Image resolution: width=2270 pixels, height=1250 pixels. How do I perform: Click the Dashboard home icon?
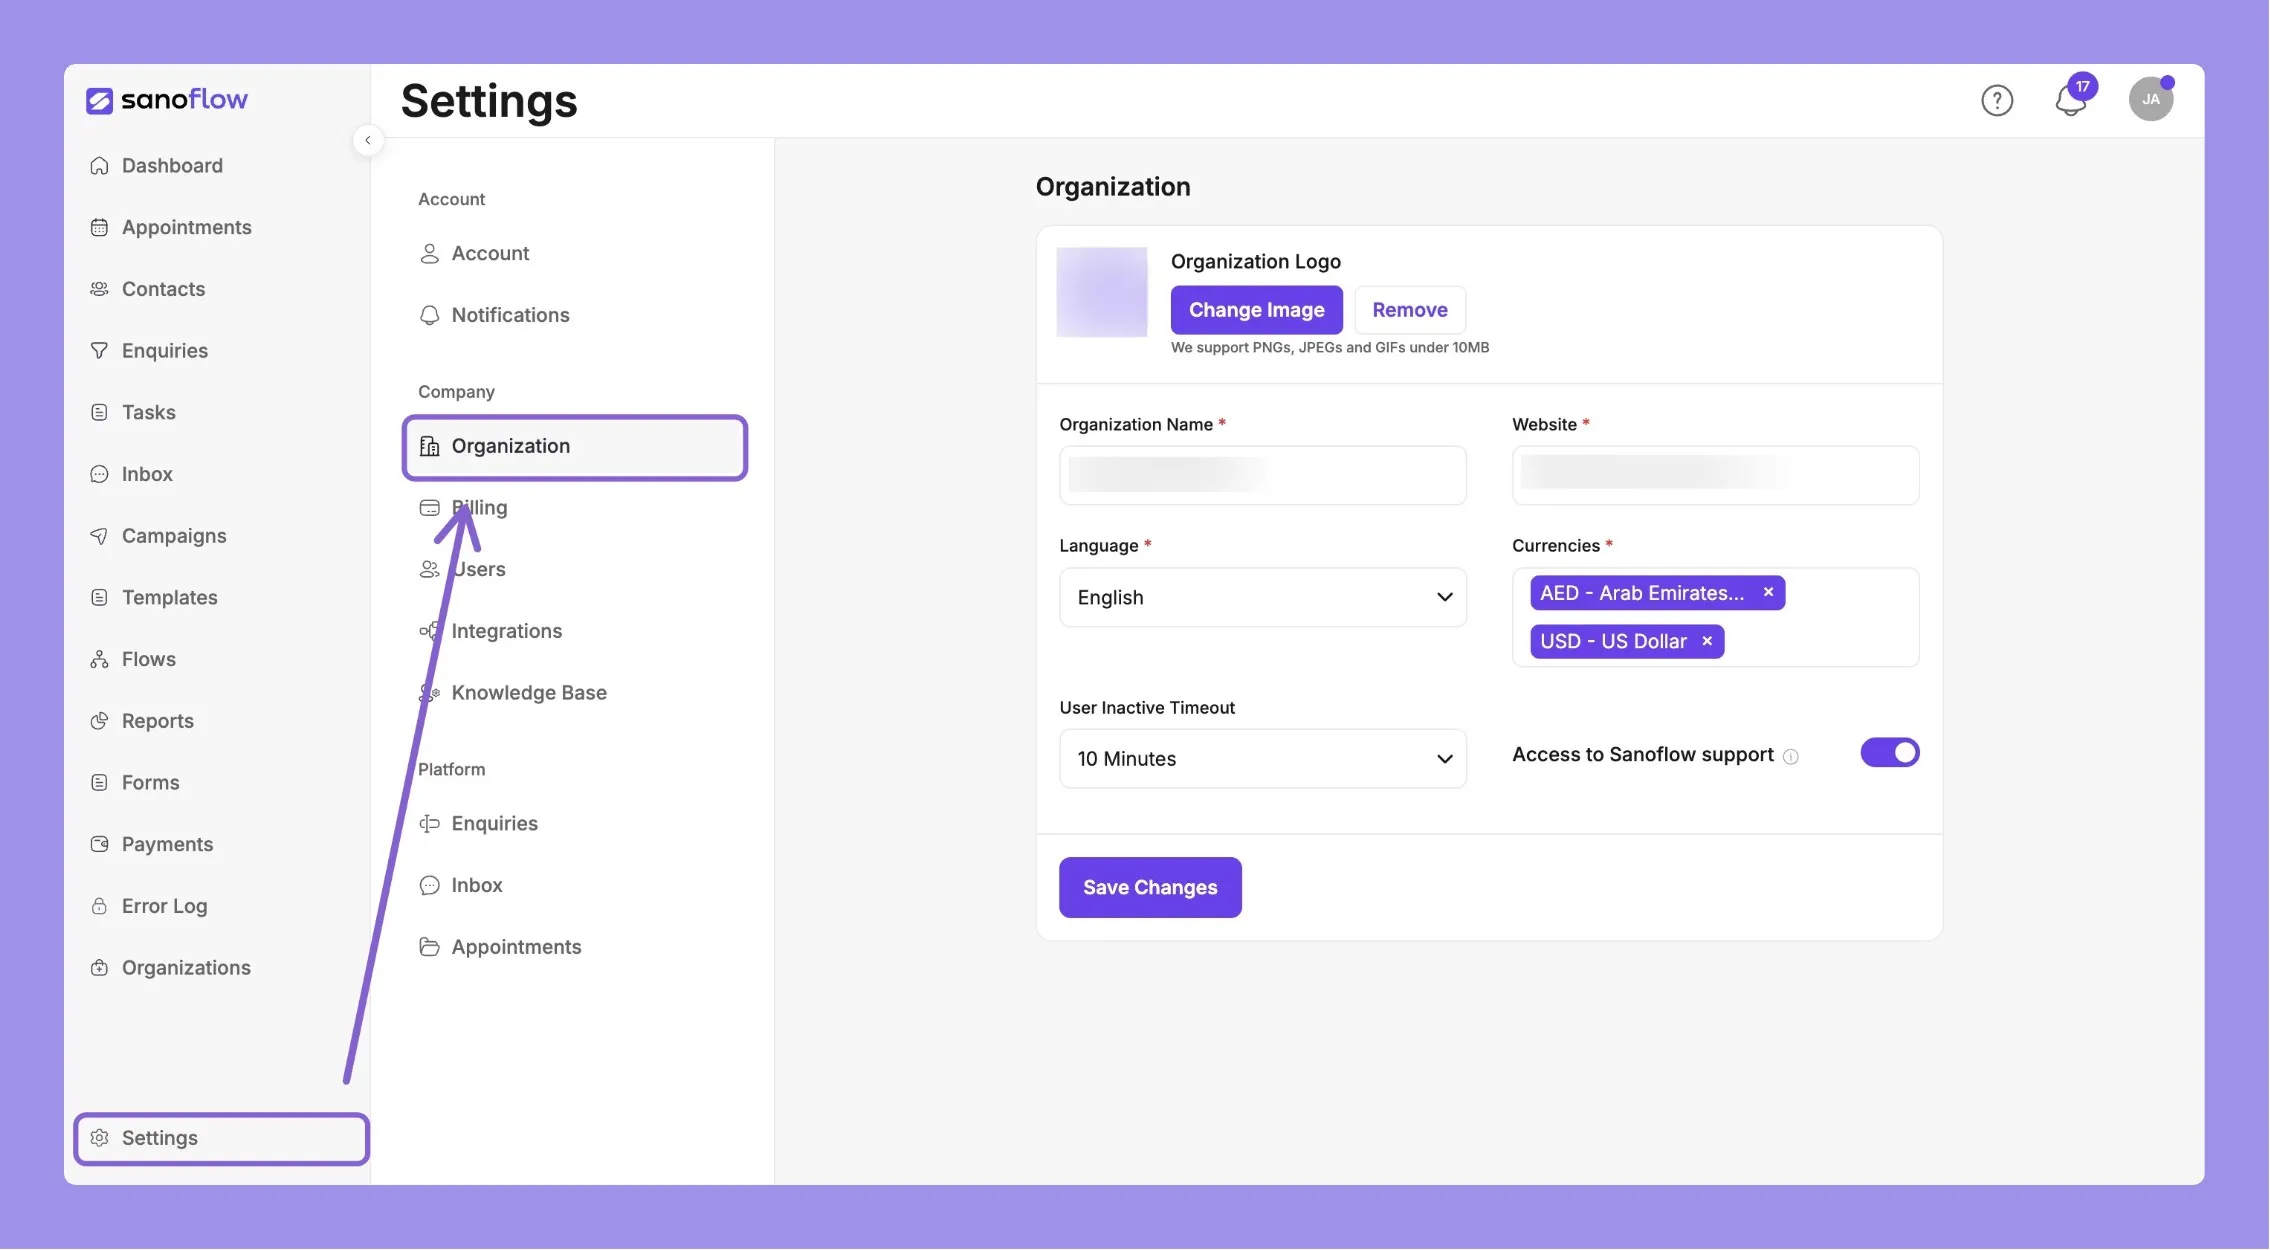[x=99, y=166]
